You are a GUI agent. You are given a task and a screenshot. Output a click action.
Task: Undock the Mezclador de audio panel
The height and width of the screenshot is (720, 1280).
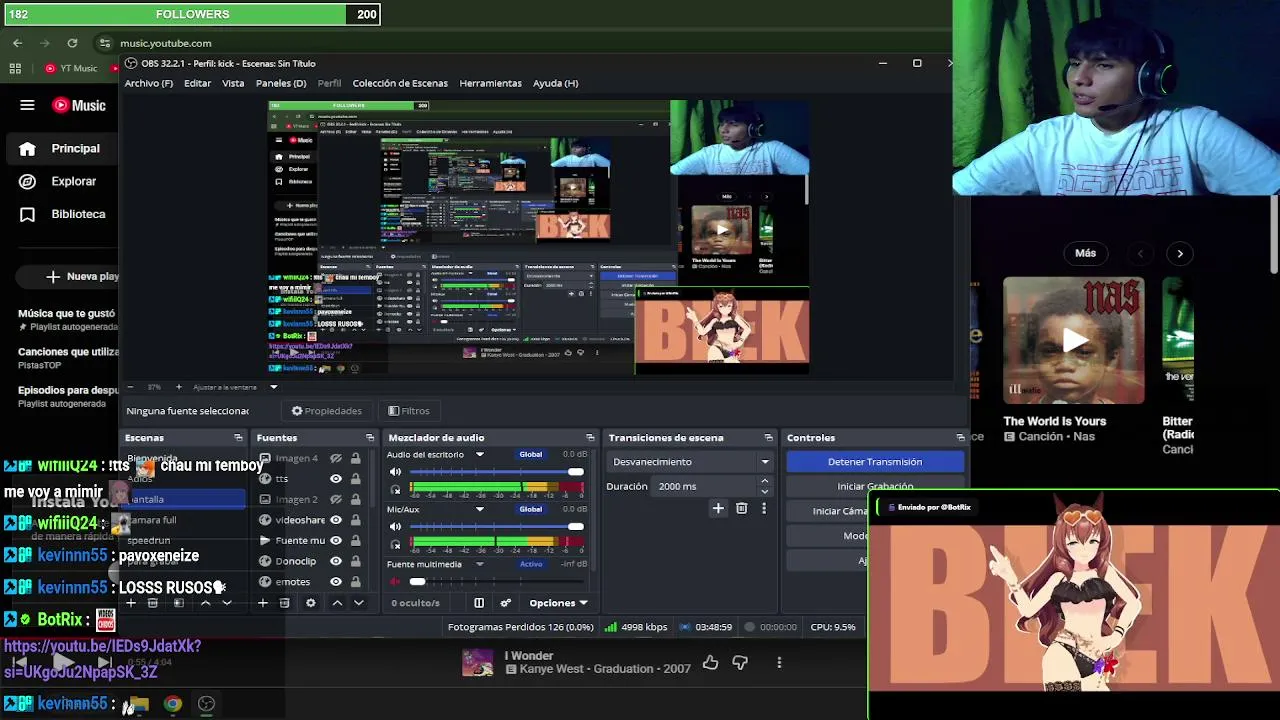coord(589,438)
